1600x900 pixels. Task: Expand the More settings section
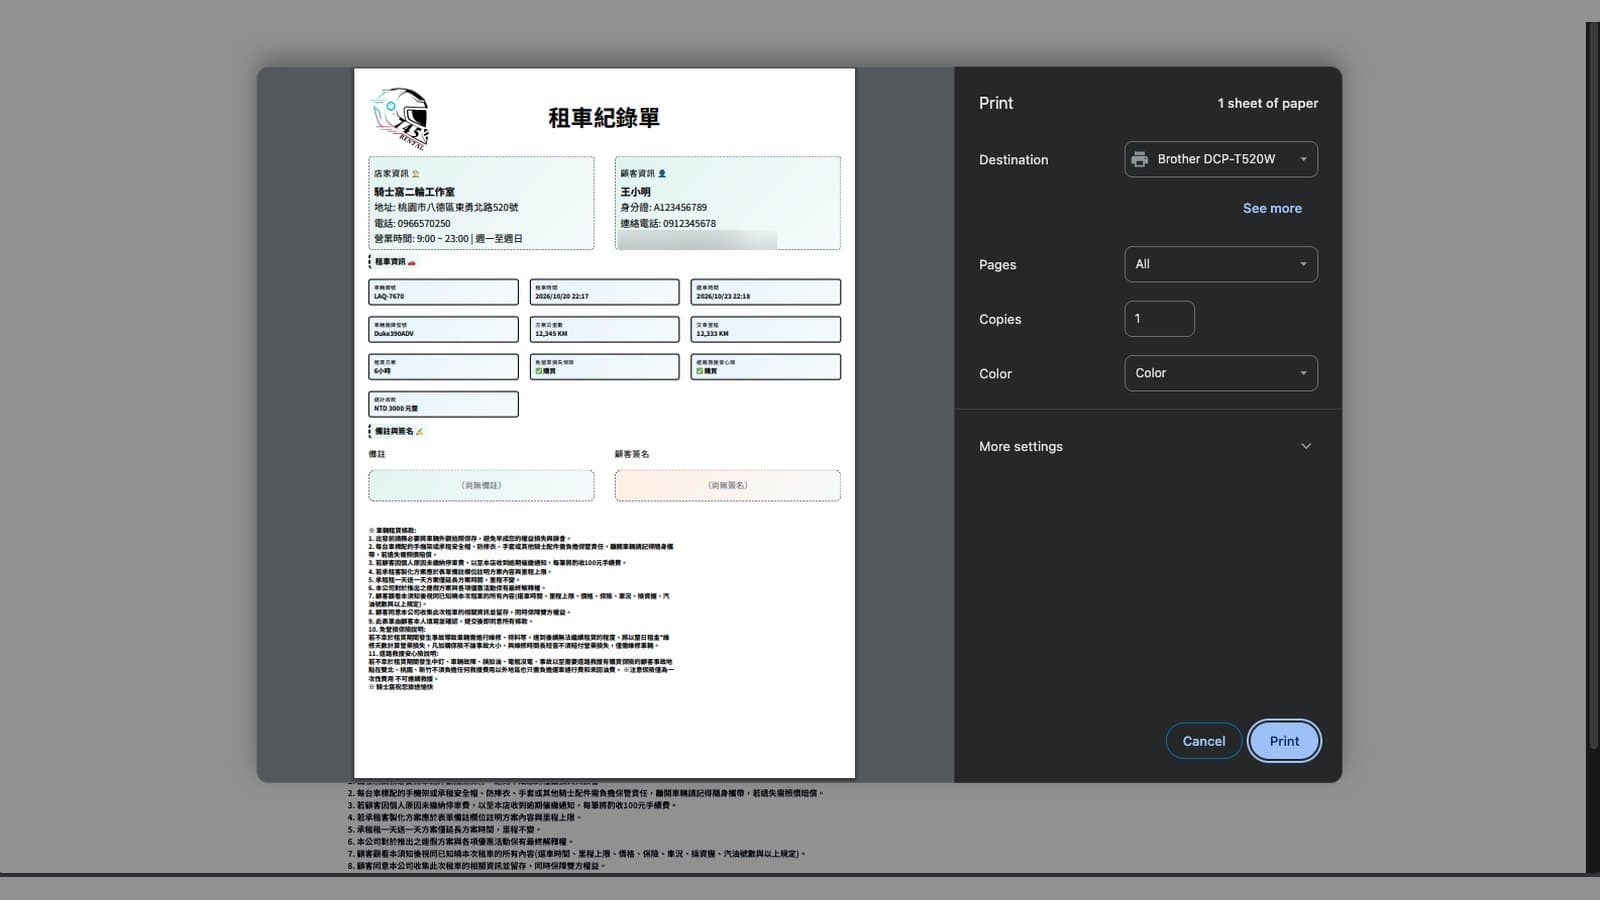point(1146,446)
